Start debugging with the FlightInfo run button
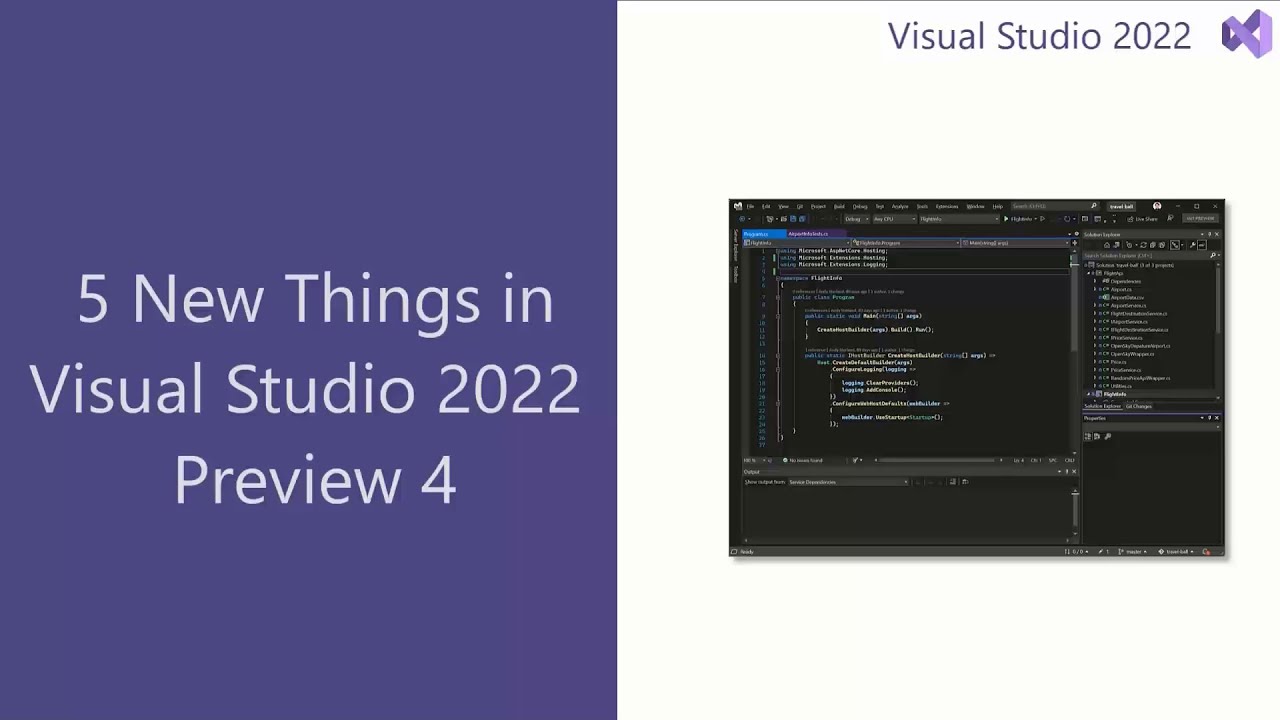This screenshot has height=720, width=1280. tap(1018, 219)
